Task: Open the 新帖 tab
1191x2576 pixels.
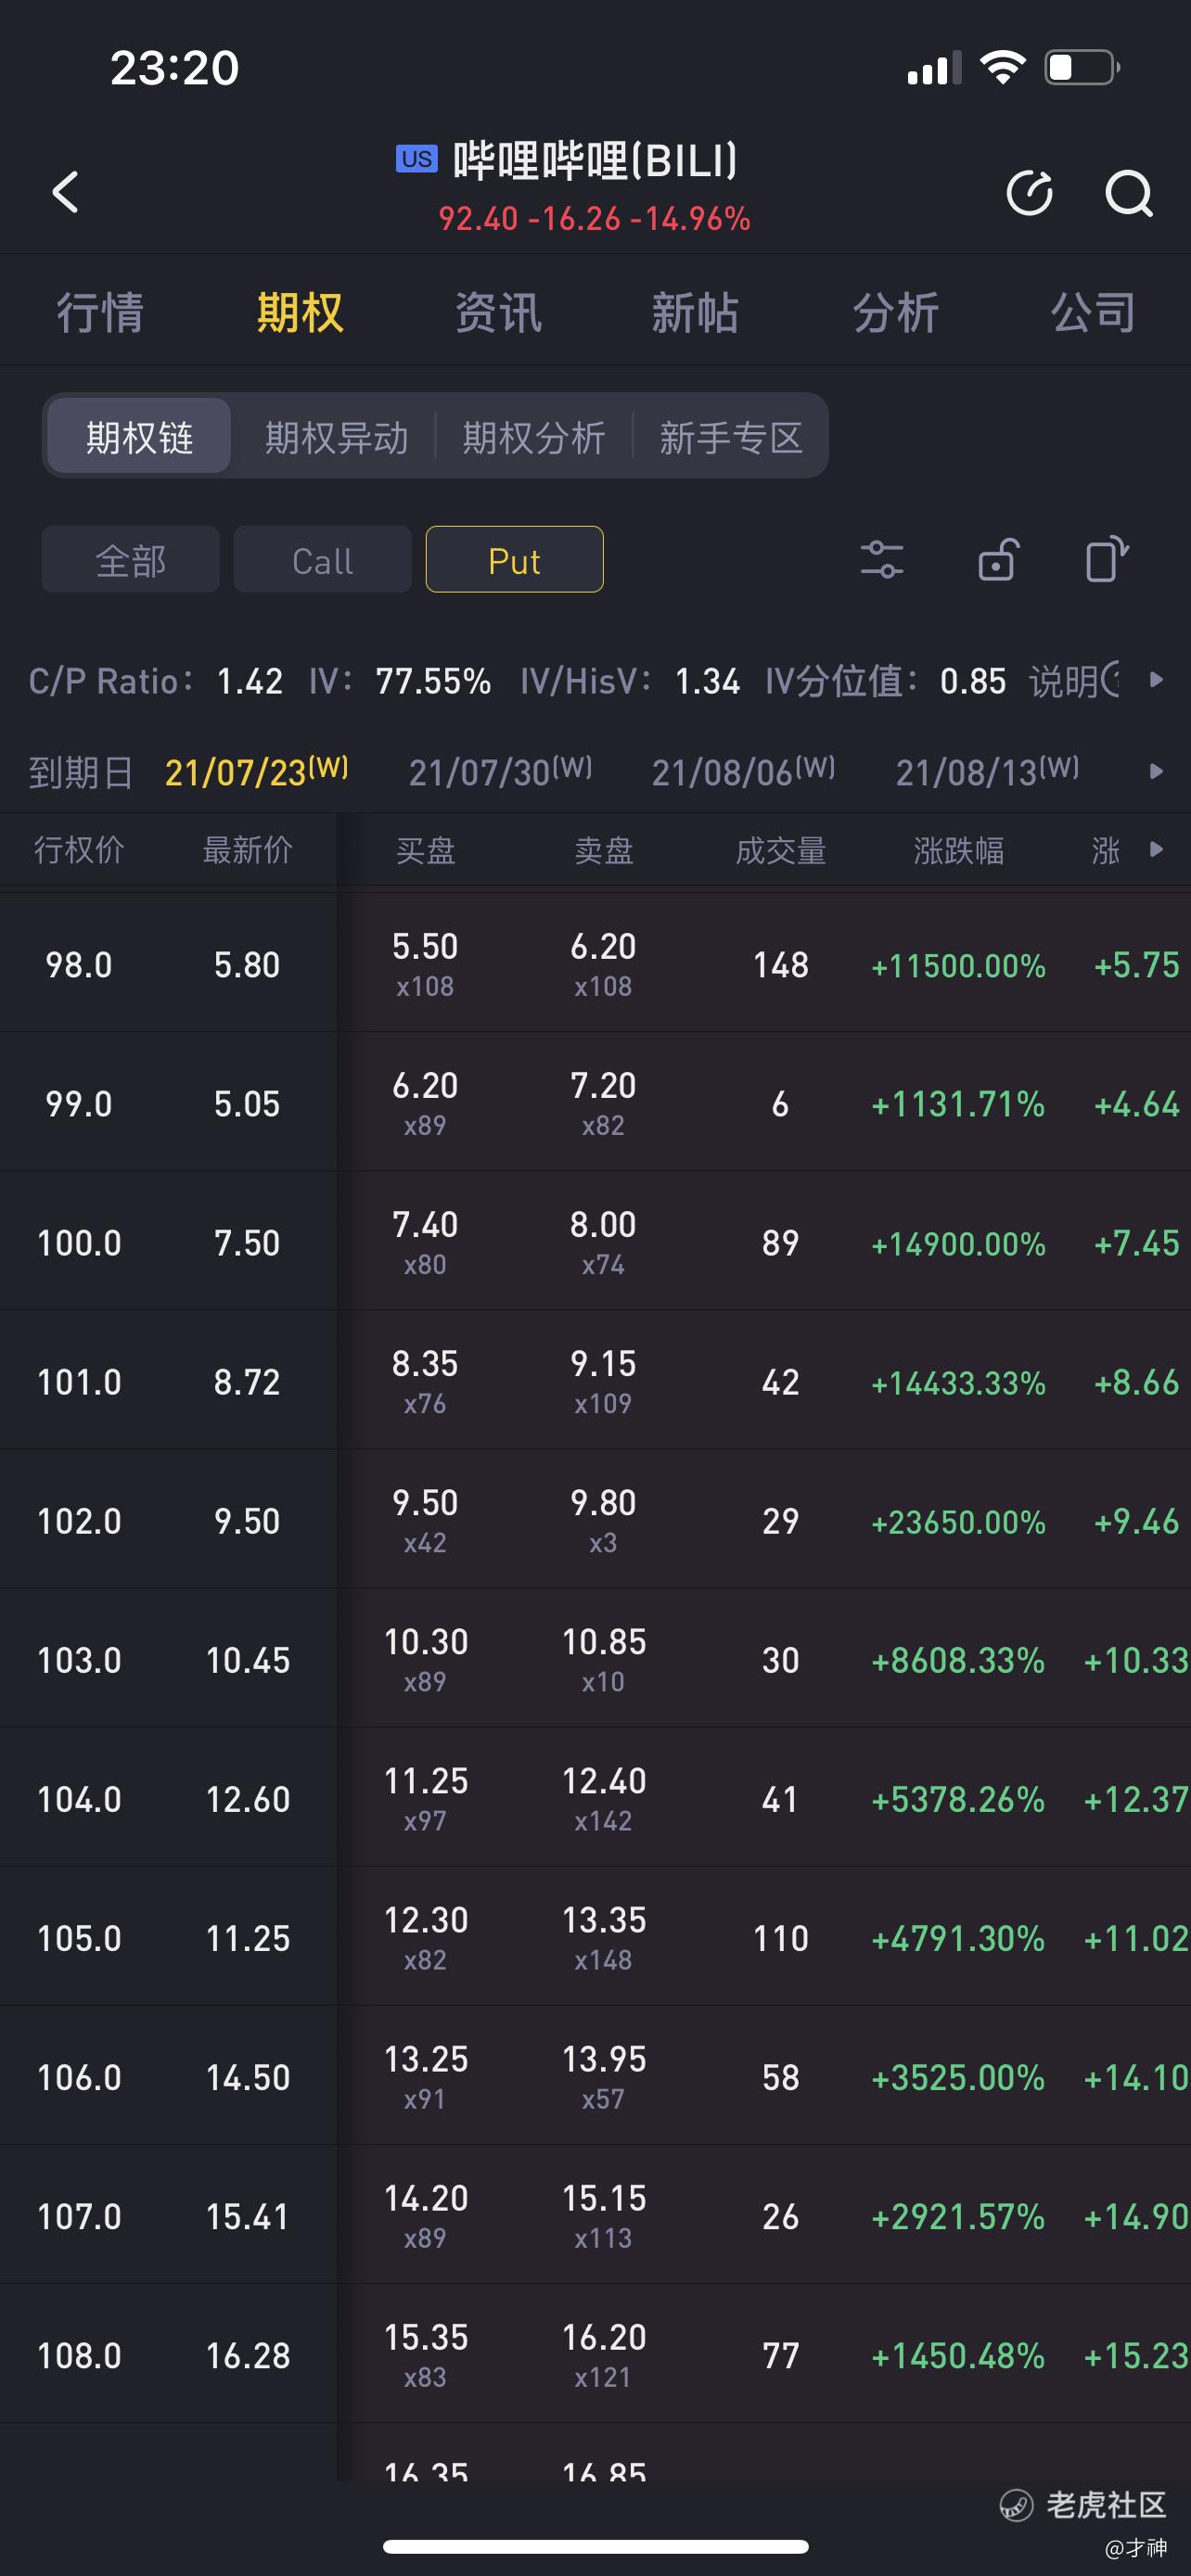Action: click(x=695, y=313)
